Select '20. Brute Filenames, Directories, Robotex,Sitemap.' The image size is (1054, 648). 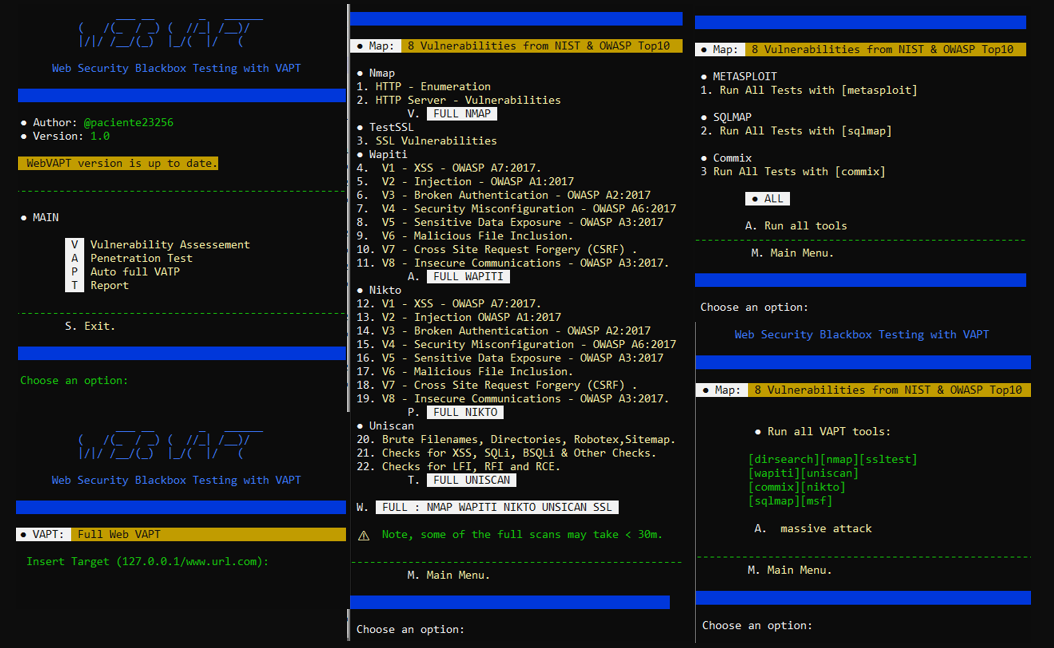[x=516, y=440]
